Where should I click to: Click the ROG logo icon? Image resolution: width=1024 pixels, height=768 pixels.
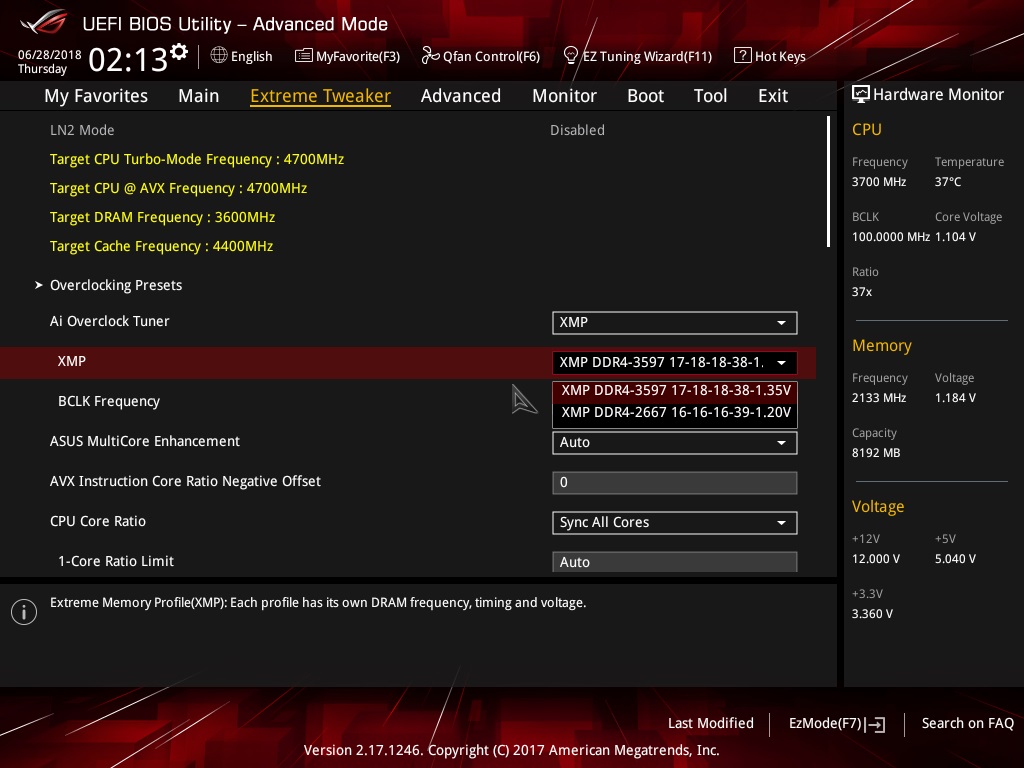coord(44,23)
